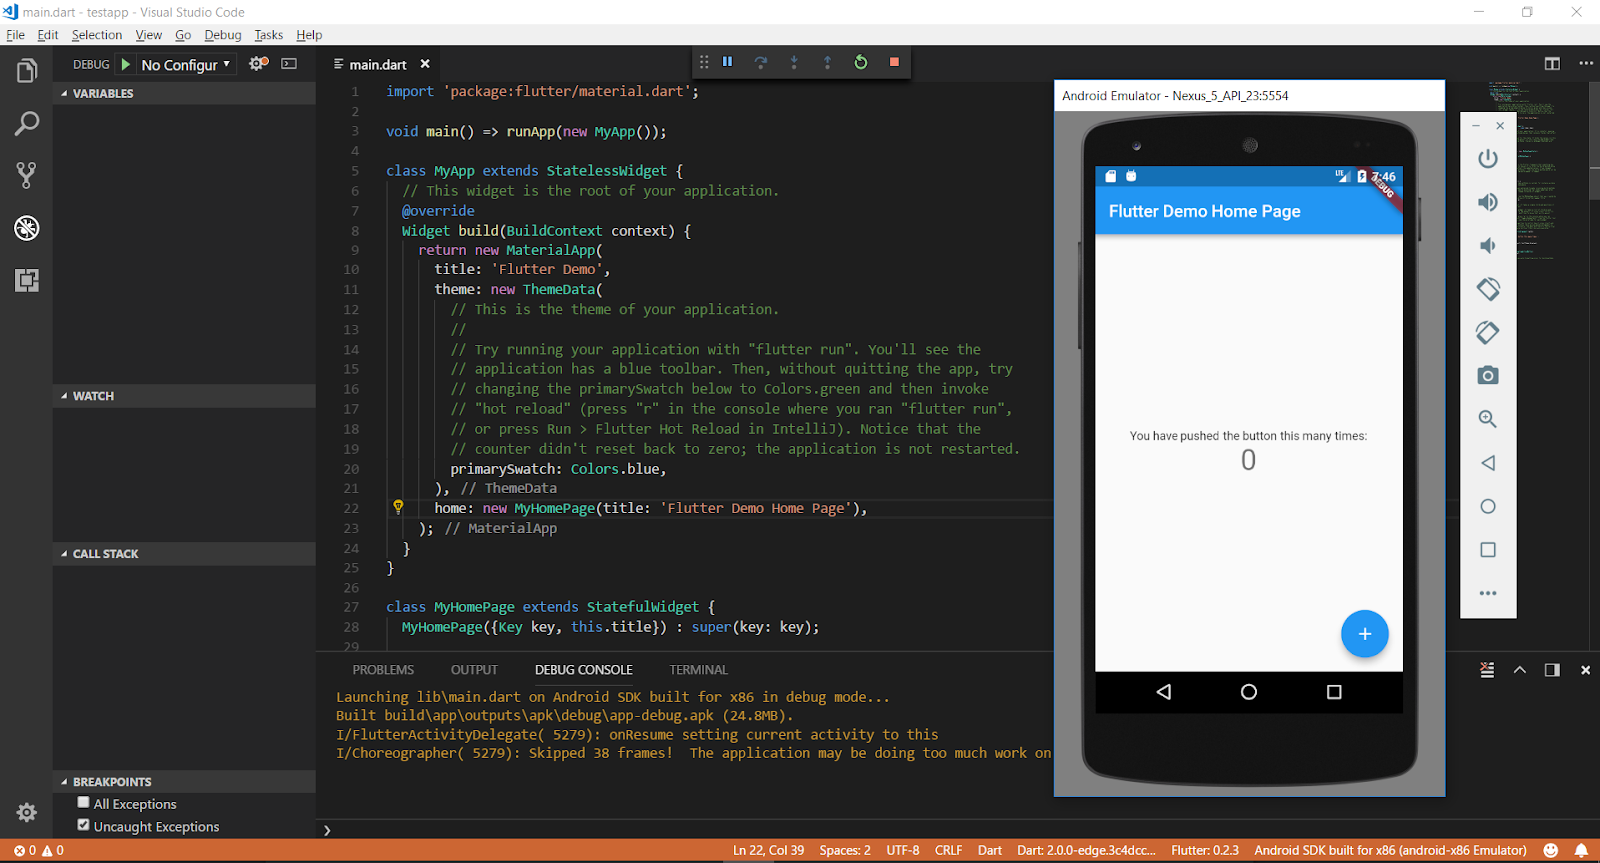The image size is (1600, 863).
Task: Lower the emulator volume
Action: pyautogui.click(x=1488, y=246)
